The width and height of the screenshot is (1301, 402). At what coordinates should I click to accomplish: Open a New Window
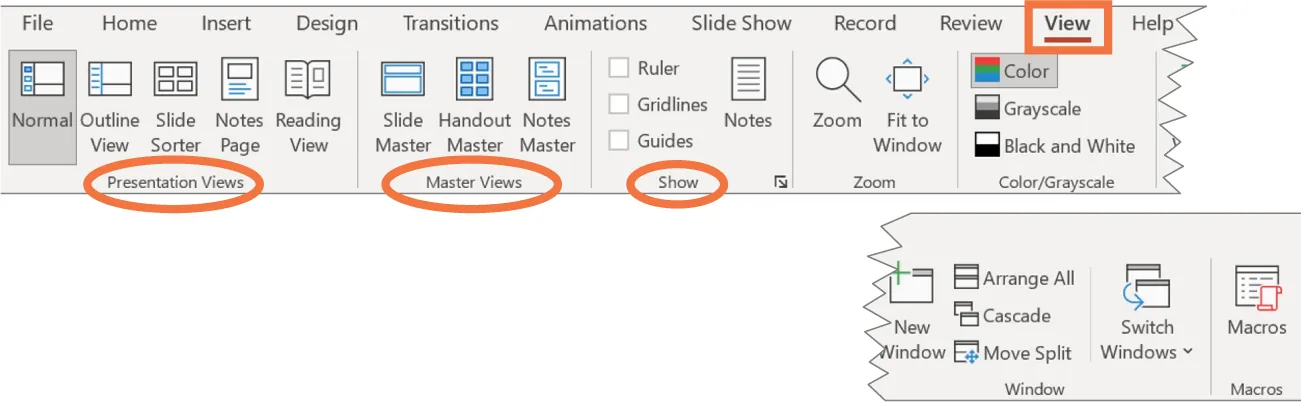point(911,312)
